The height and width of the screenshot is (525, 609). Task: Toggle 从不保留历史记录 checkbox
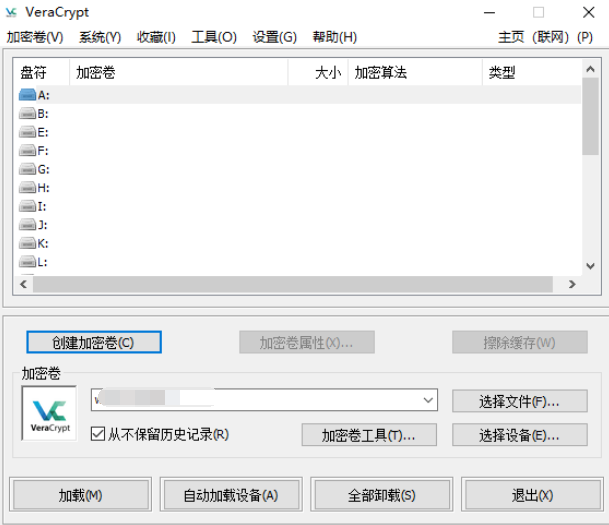(x=98, y=434)
